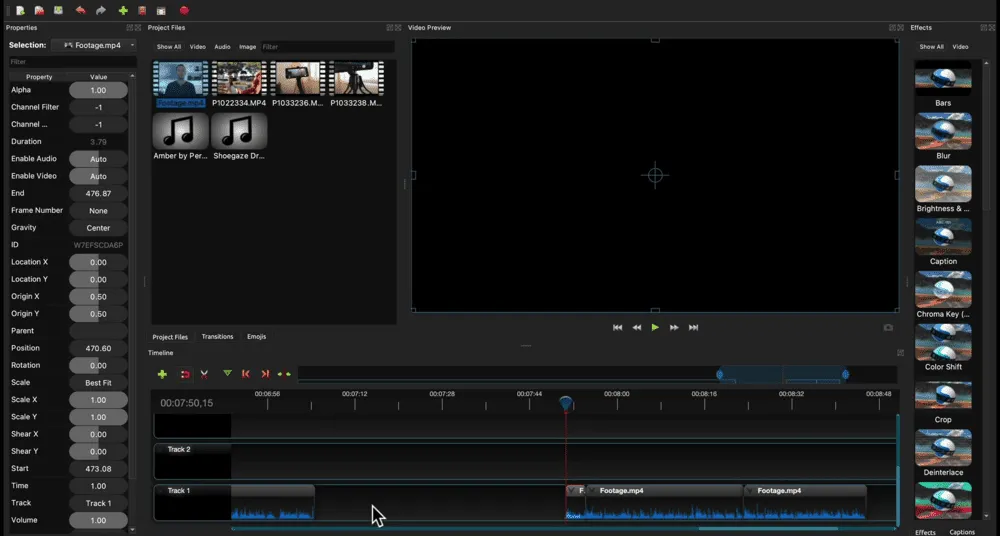This screenshot has height=536, width=1000.
Task: Click the Undo arrow icon
Action: 81,10
